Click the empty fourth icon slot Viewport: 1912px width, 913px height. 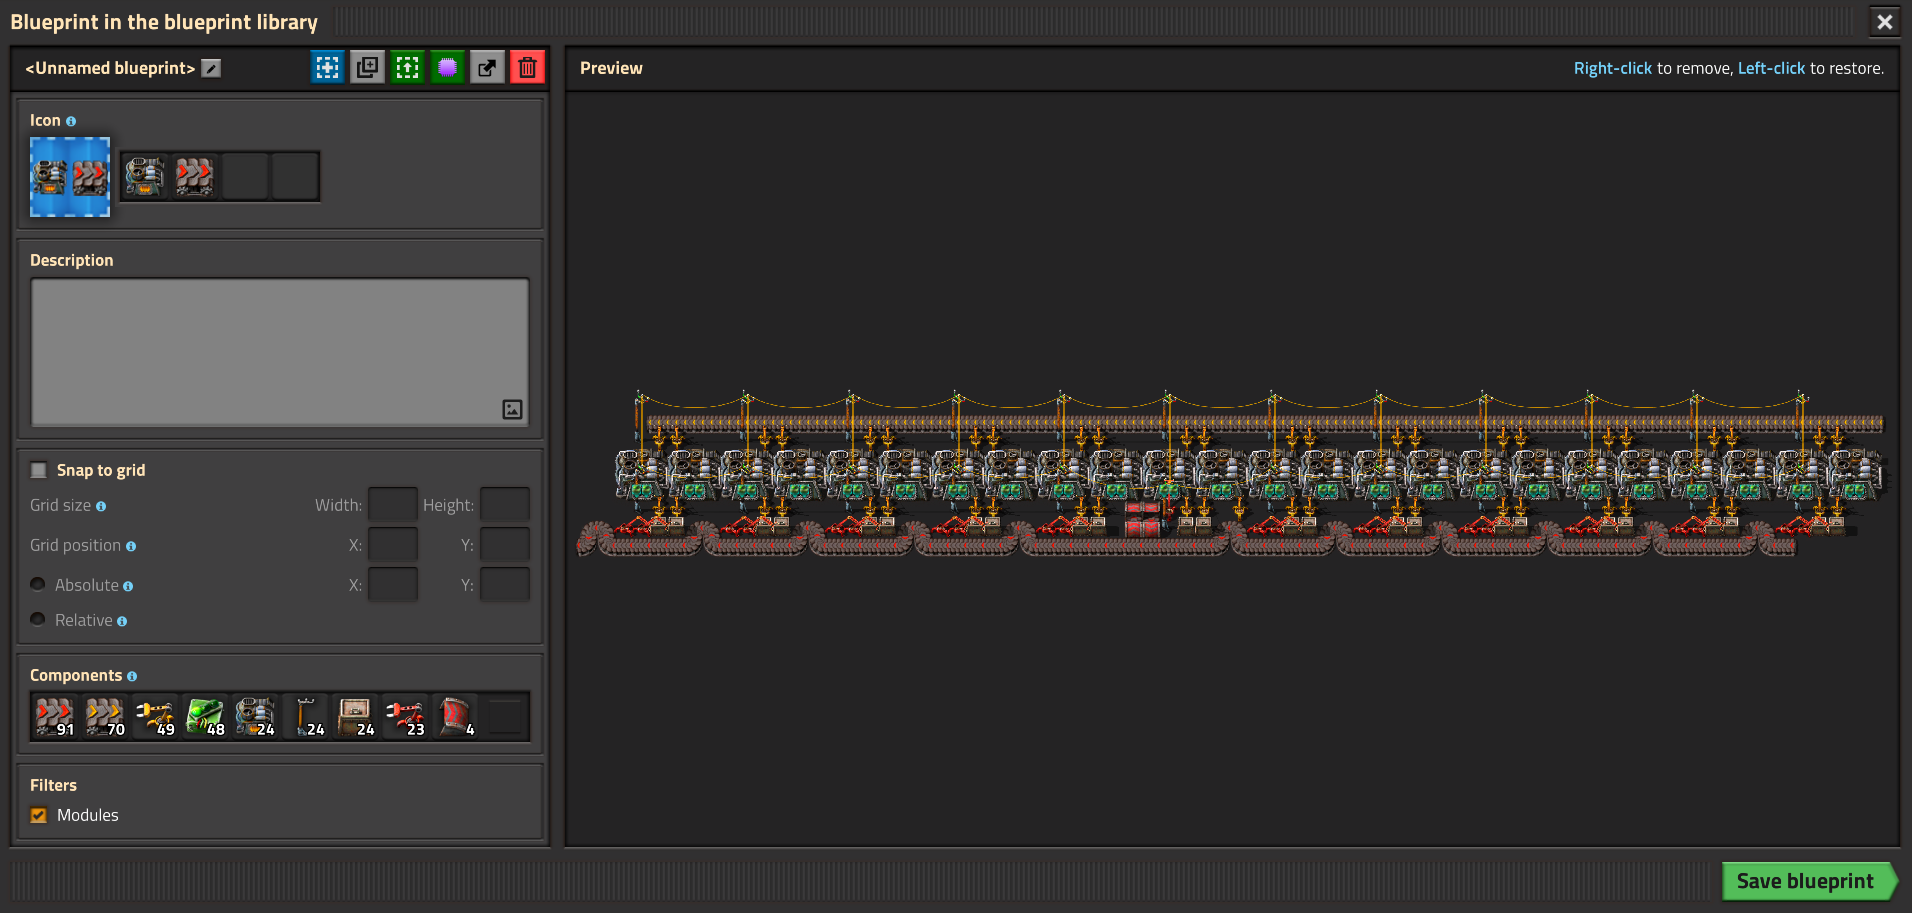(295, 176)
